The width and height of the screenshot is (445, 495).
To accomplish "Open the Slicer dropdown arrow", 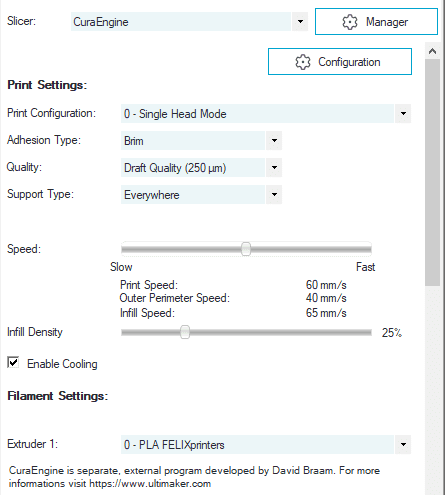I will 300,22.
